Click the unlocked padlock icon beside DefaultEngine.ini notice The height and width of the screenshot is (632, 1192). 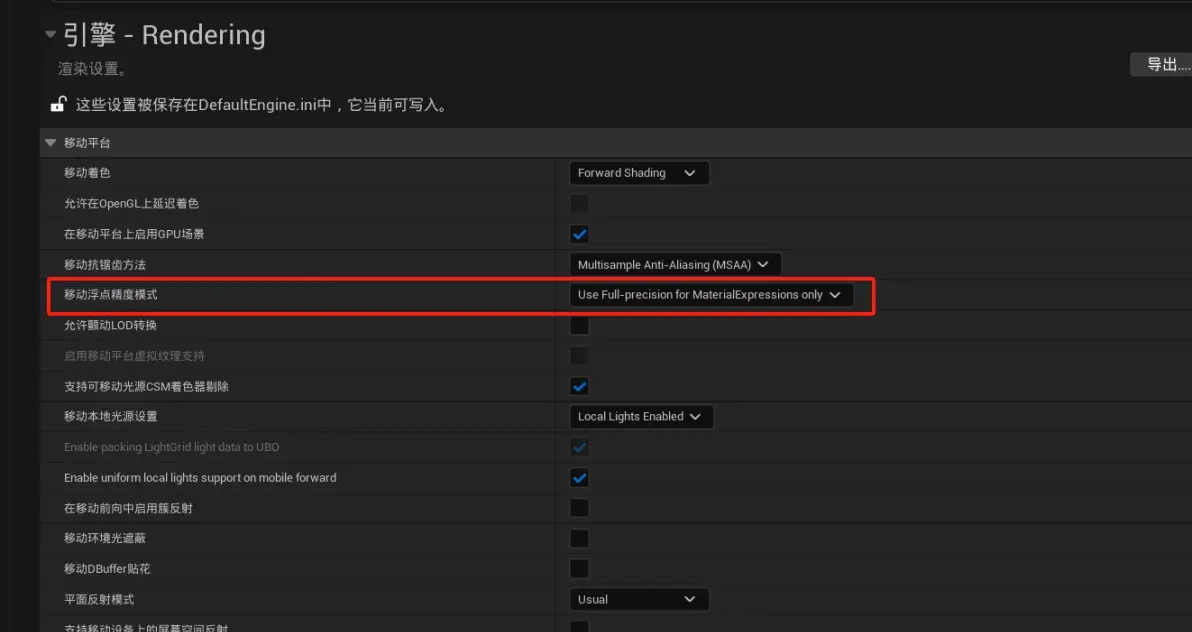tap(59, 104)
